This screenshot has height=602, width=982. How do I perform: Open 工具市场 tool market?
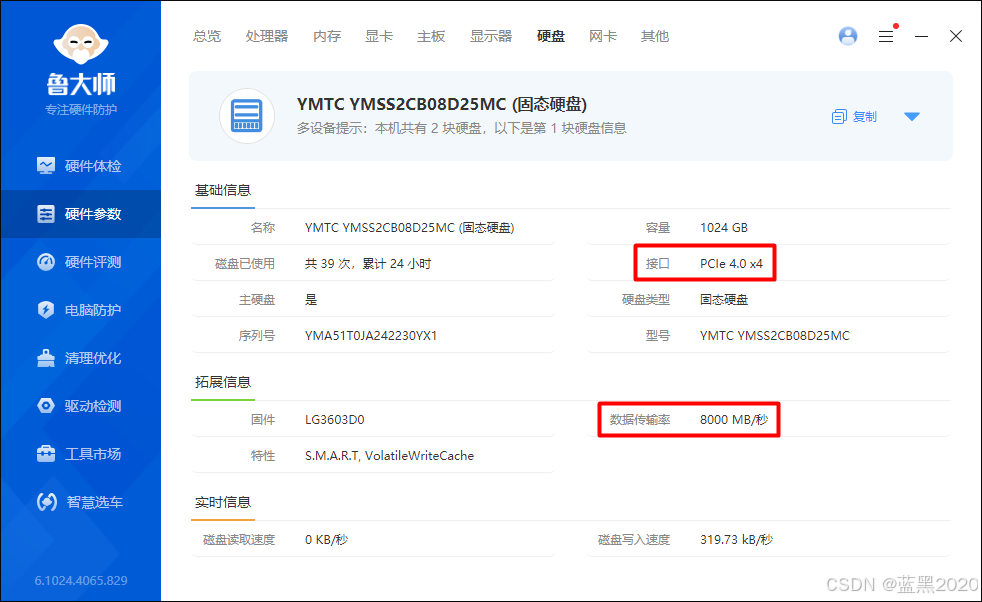[x=80, y=454]
